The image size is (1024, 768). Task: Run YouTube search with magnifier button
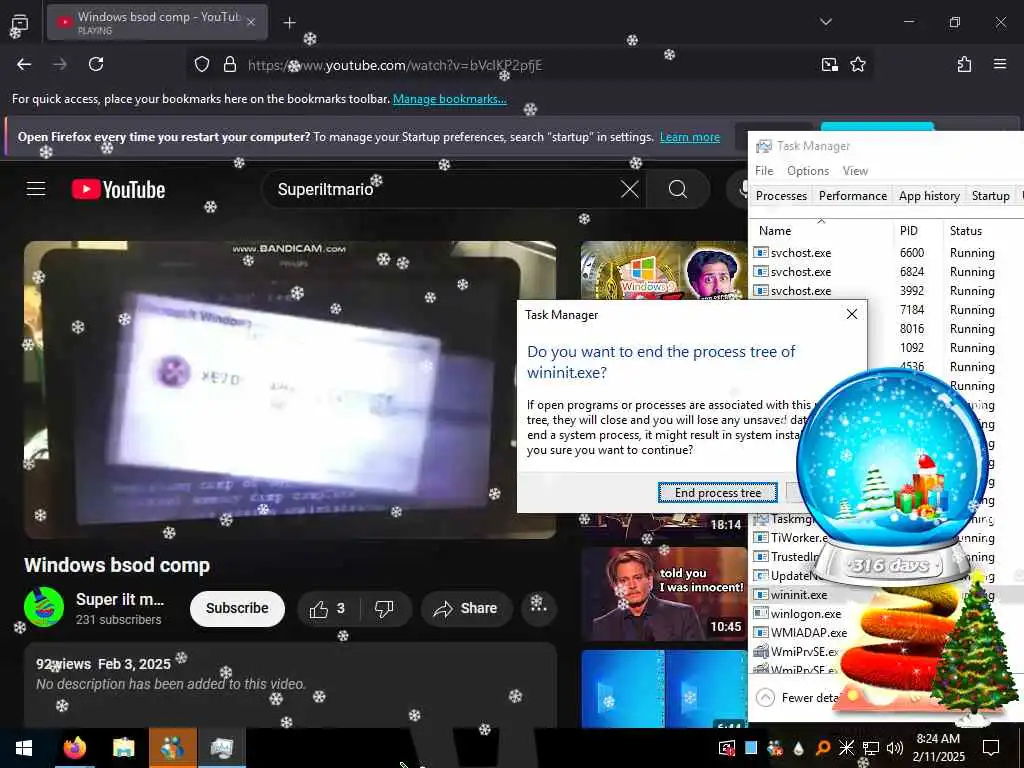678,189
